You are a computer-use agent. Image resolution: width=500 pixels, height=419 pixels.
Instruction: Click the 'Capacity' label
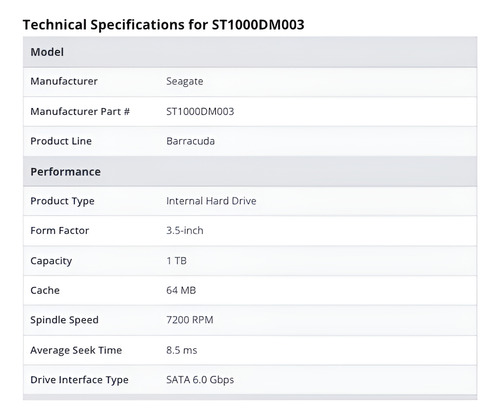(x=51, y=261)
